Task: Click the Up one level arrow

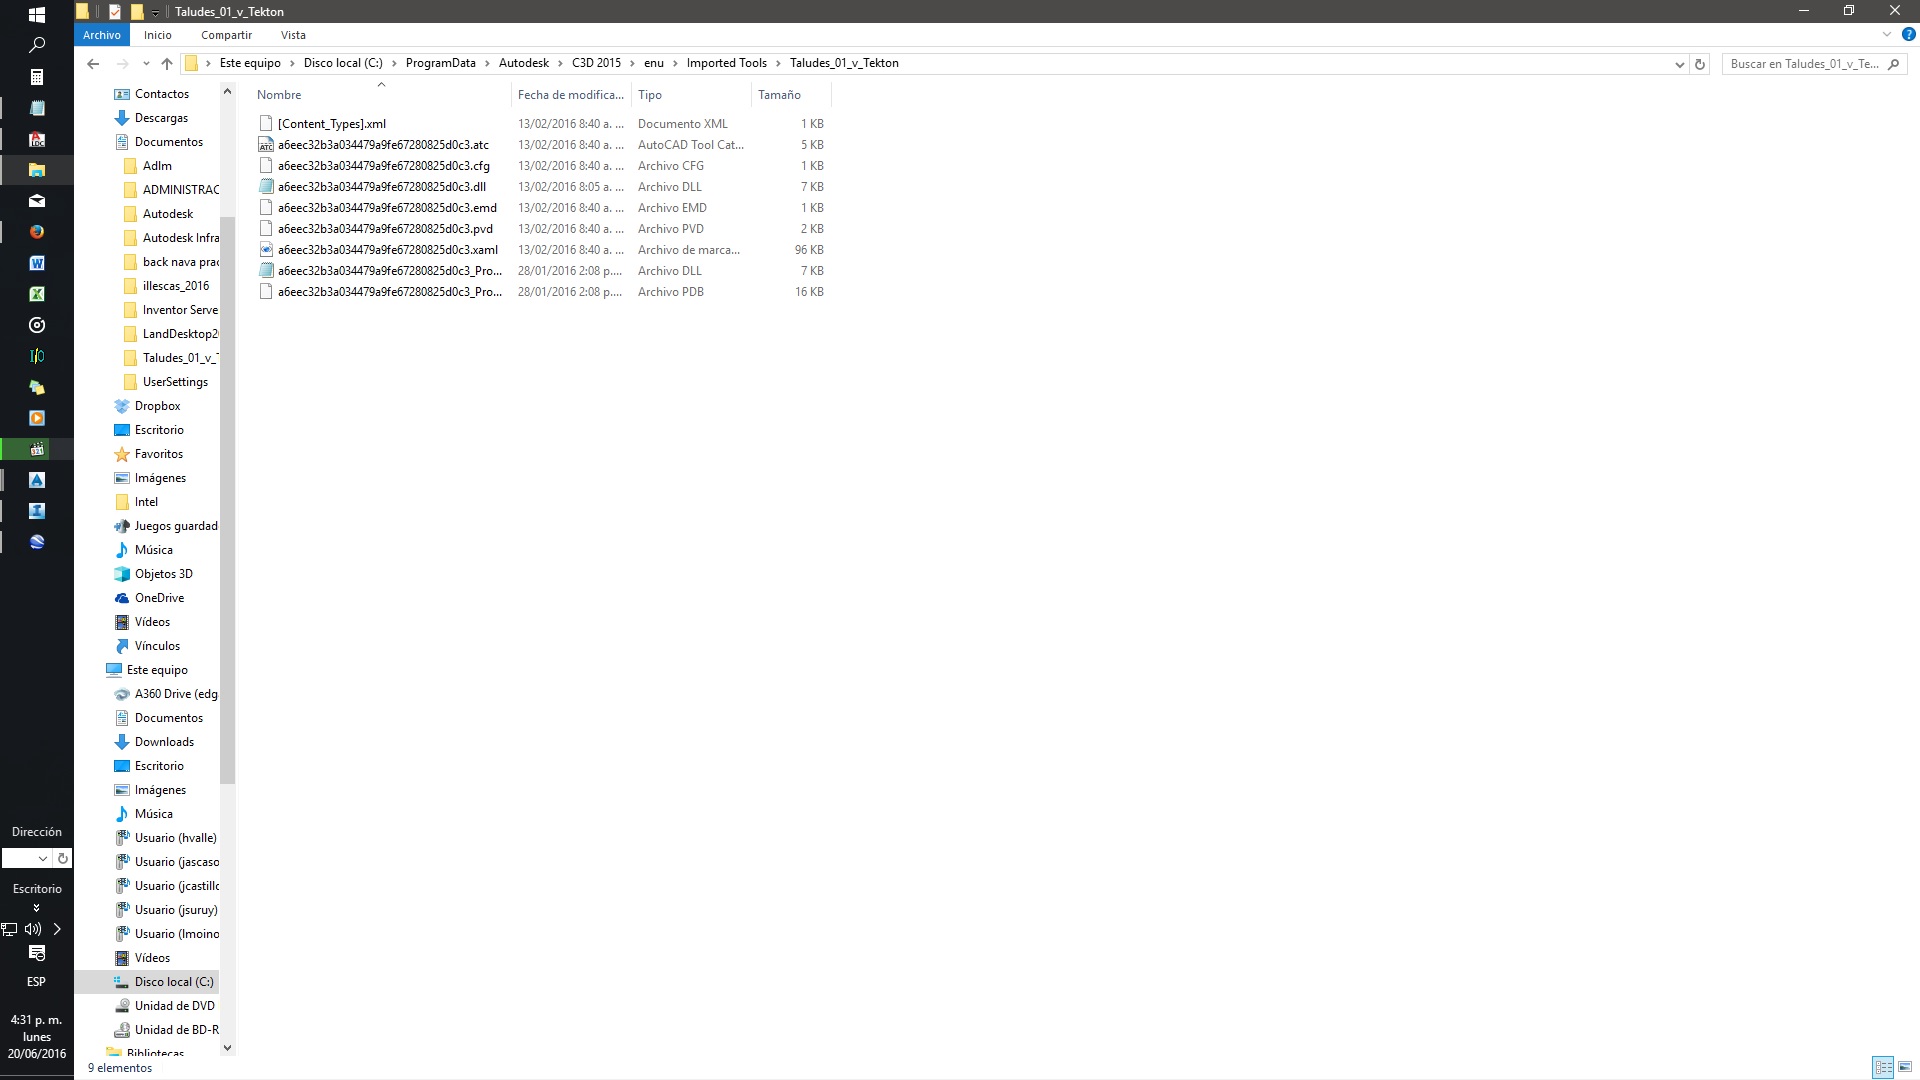Action: (x=167, y=63)
